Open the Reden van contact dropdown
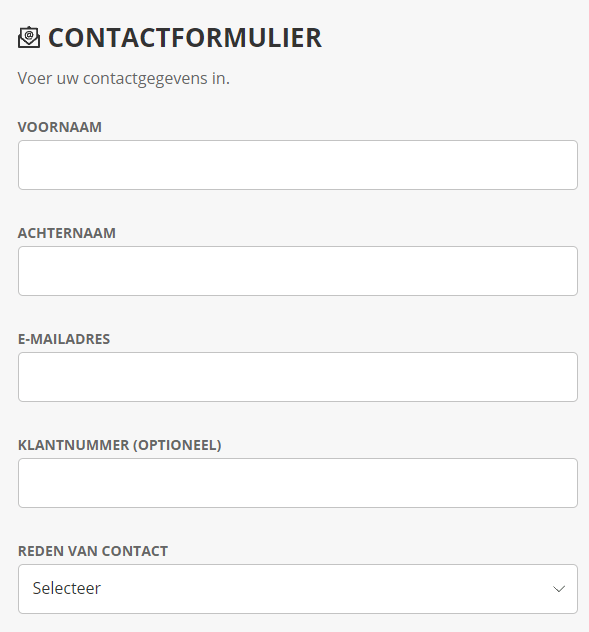Image resolution: width=589 pixels, height=632 pixels. point(298,589)
